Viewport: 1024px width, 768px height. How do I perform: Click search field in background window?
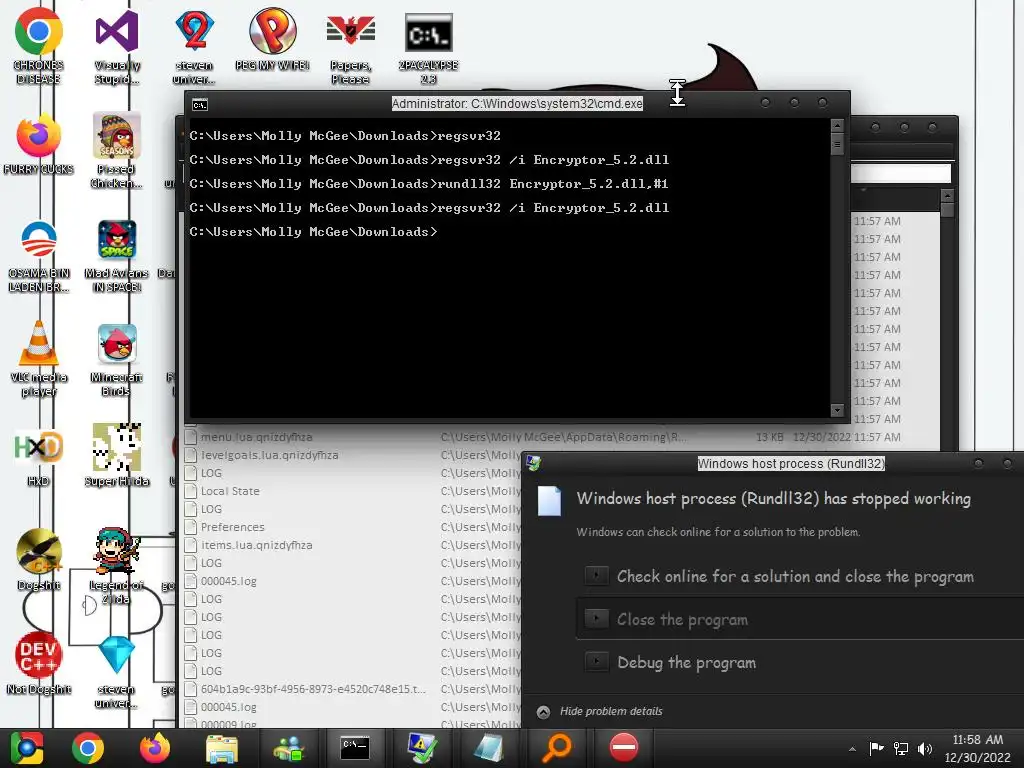[x=901, y=173]
